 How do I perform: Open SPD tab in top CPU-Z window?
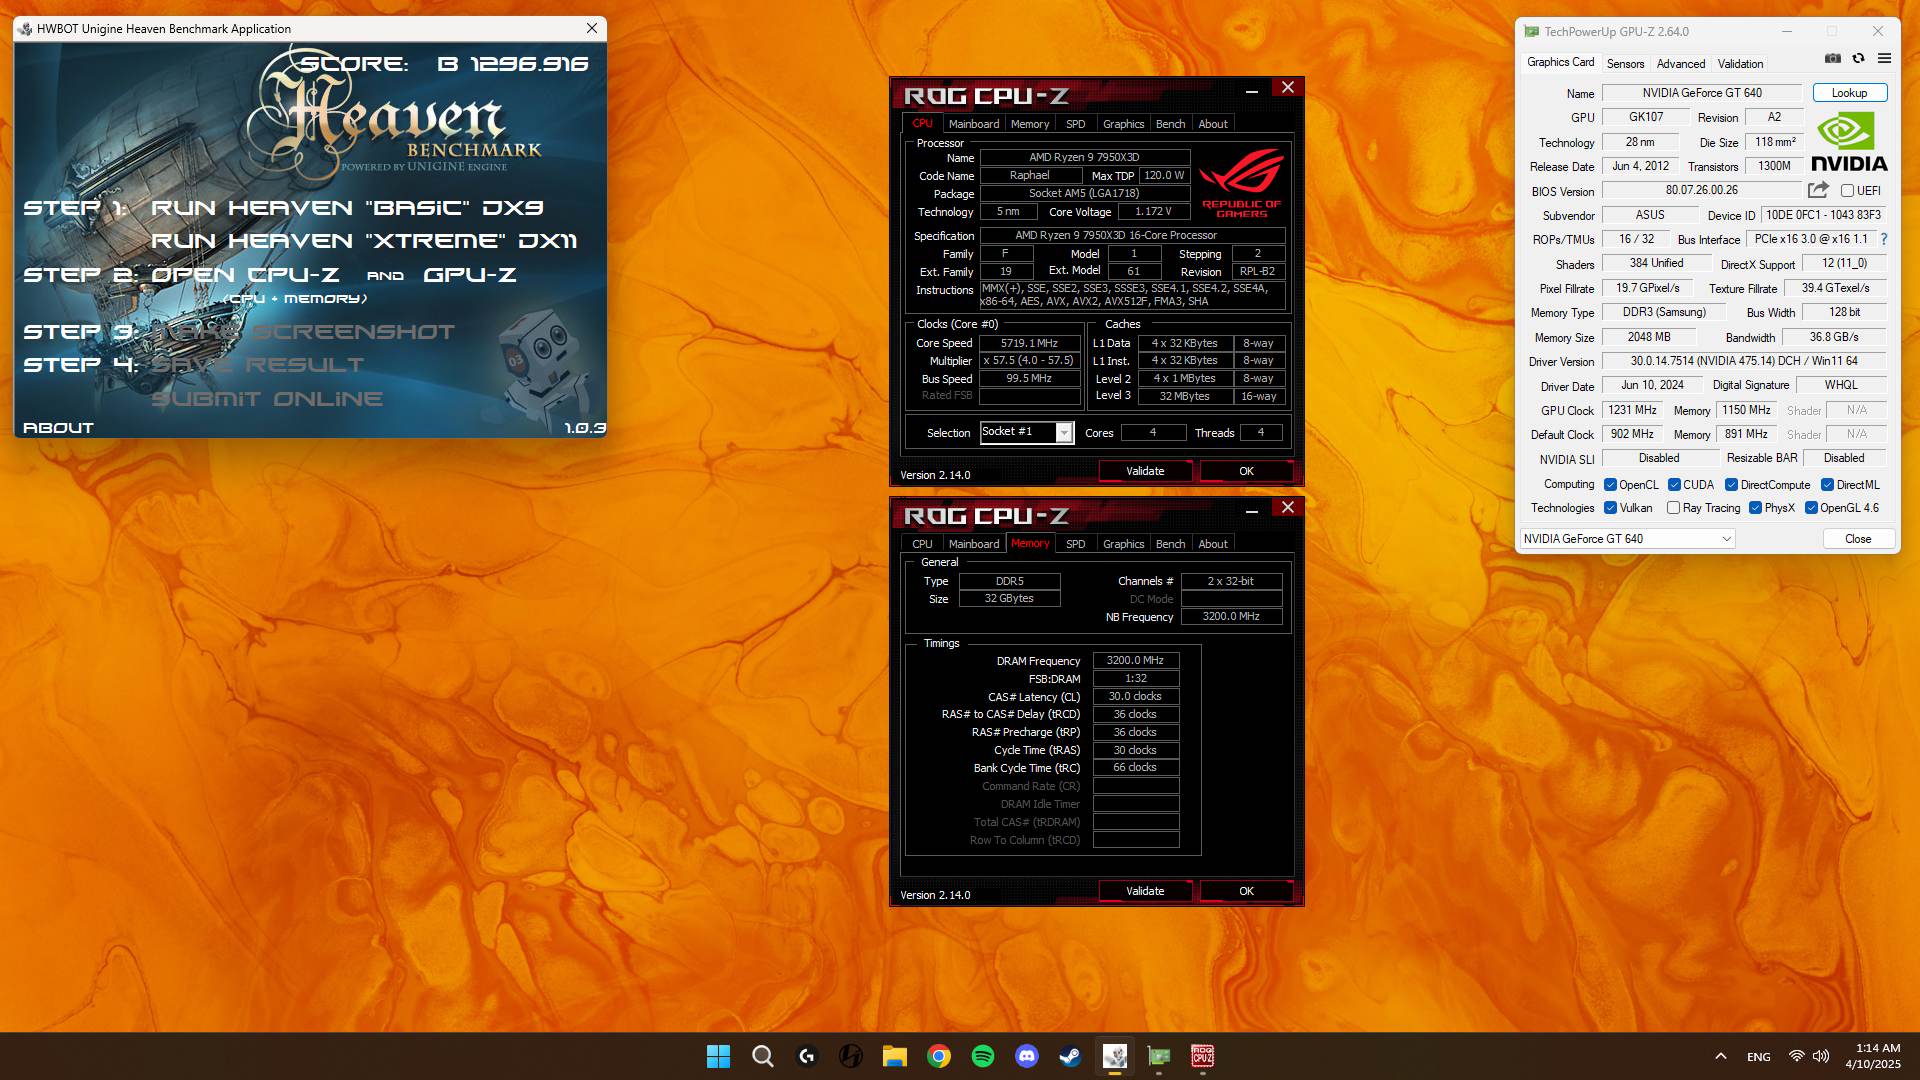1075,124
